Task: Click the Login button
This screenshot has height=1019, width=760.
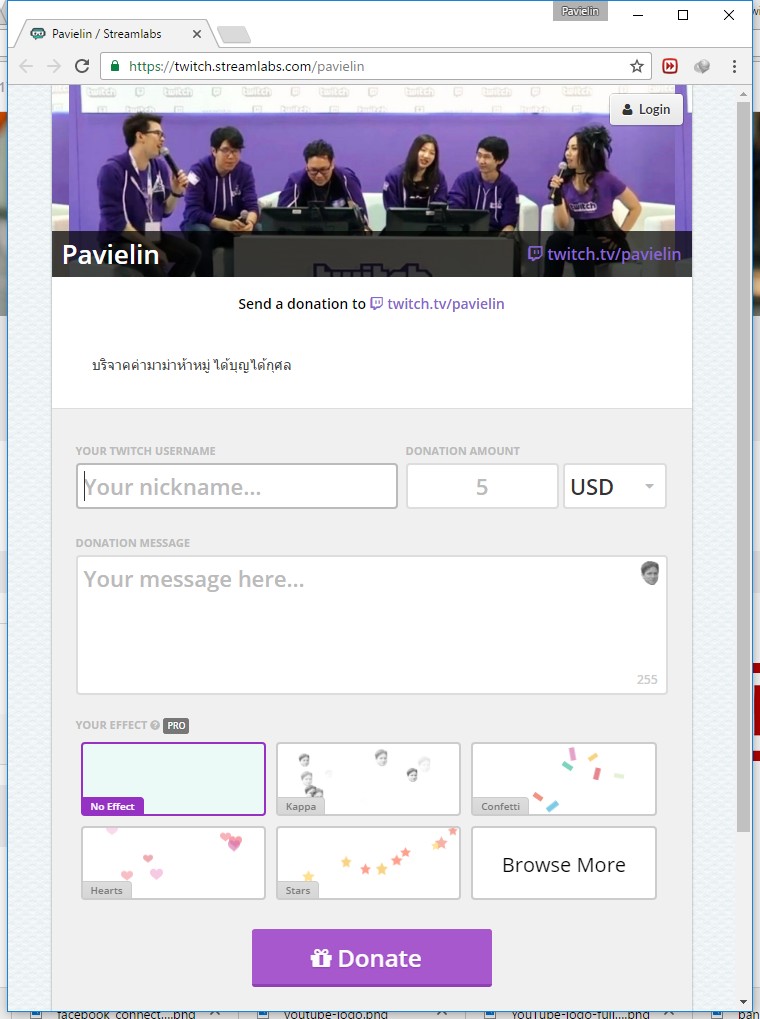Action: (646, 109)
